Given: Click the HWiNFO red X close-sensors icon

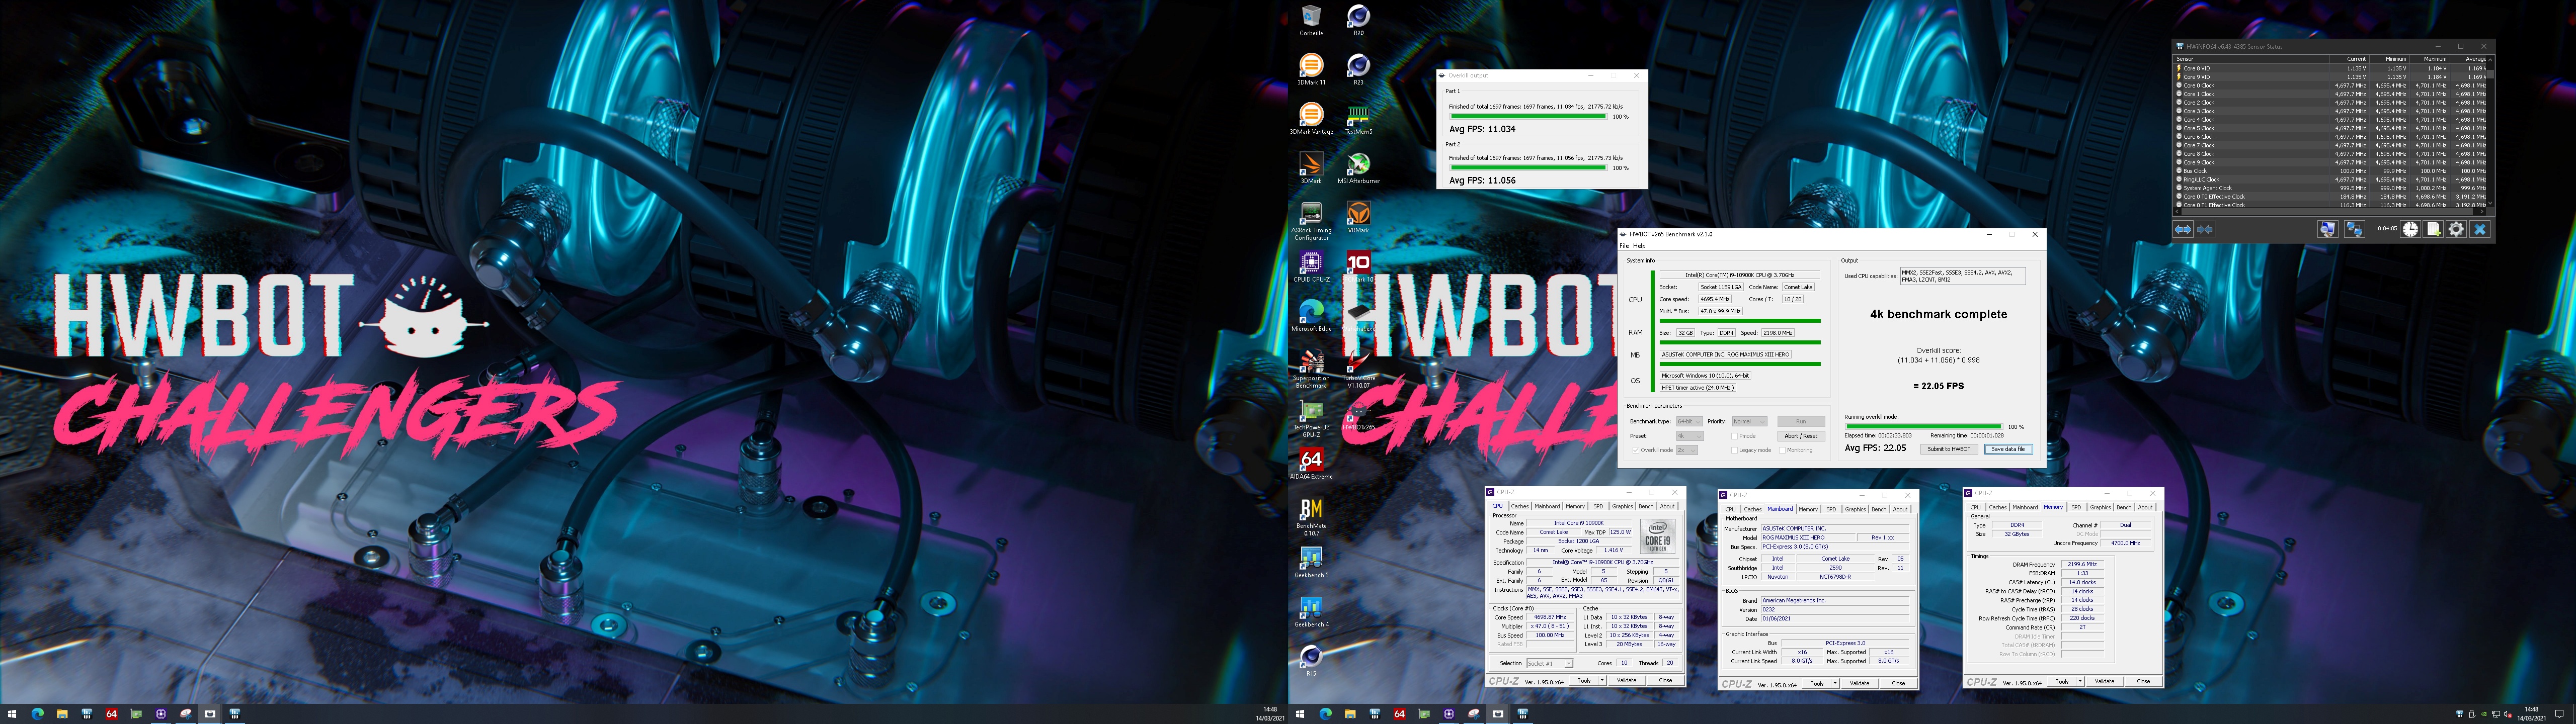Looking at the screenshot, I should point(2480,229).
